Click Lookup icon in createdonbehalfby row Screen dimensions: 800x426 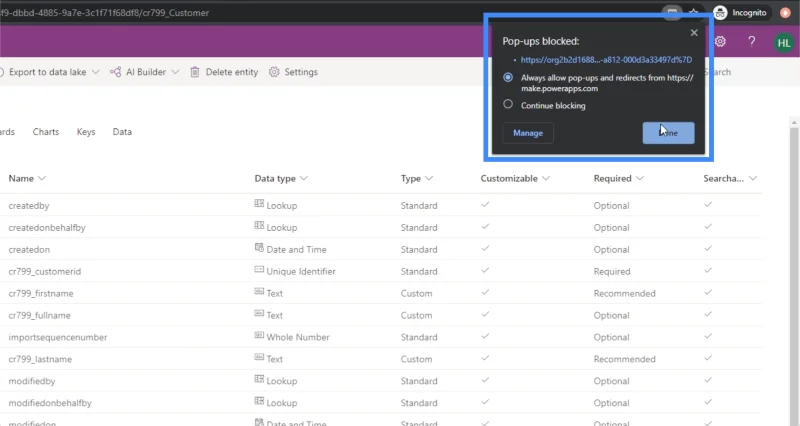tap(259, 225)
